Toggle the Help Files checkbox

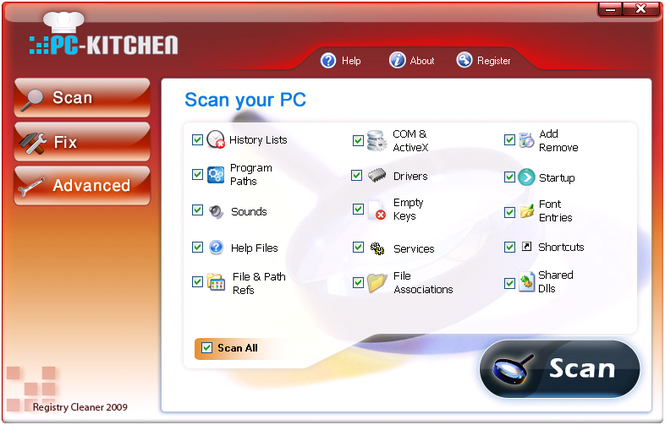(197, 247)
